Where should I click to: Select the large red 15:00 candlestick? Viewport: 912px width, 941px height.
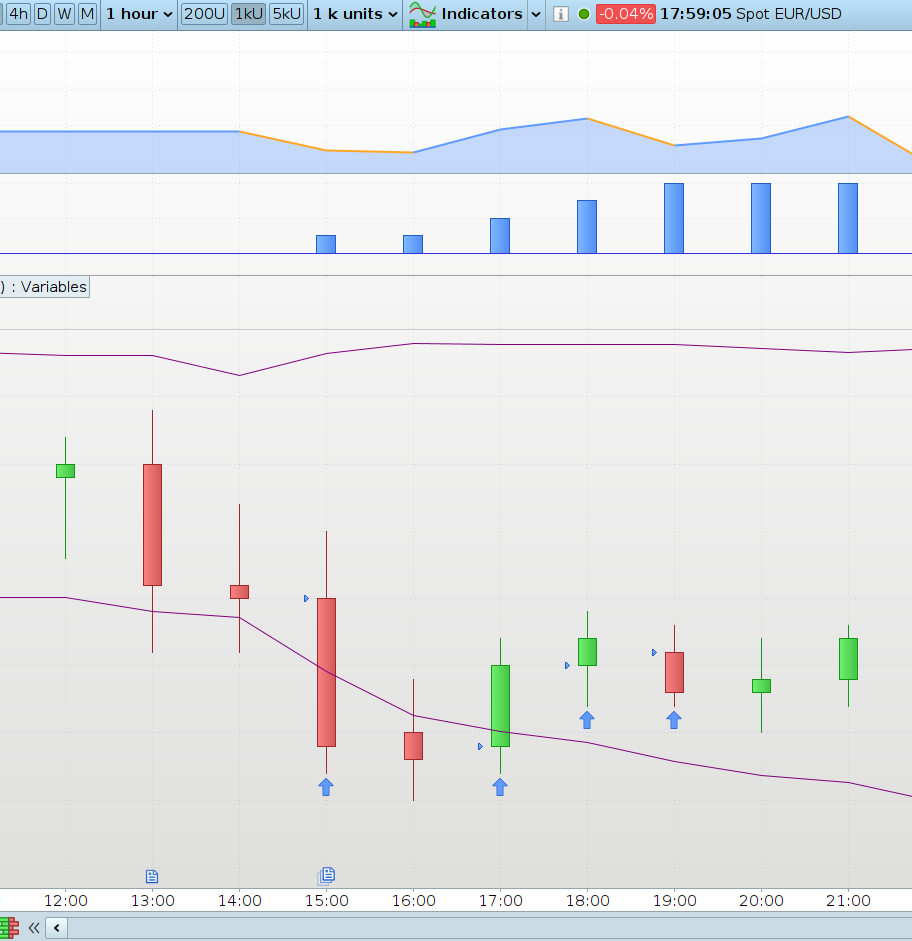(x=326, y=672)
